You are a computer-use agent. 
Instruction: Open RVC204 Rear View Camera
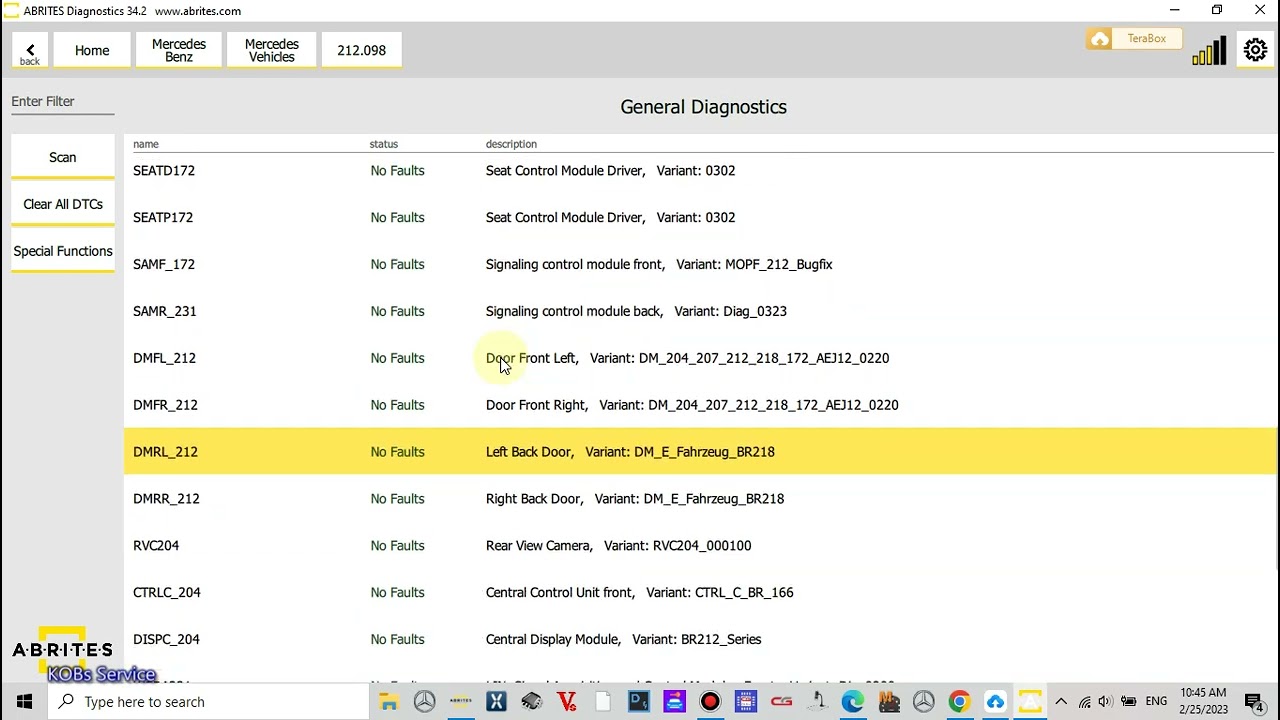pyautogui.click(x=700, y=546)
